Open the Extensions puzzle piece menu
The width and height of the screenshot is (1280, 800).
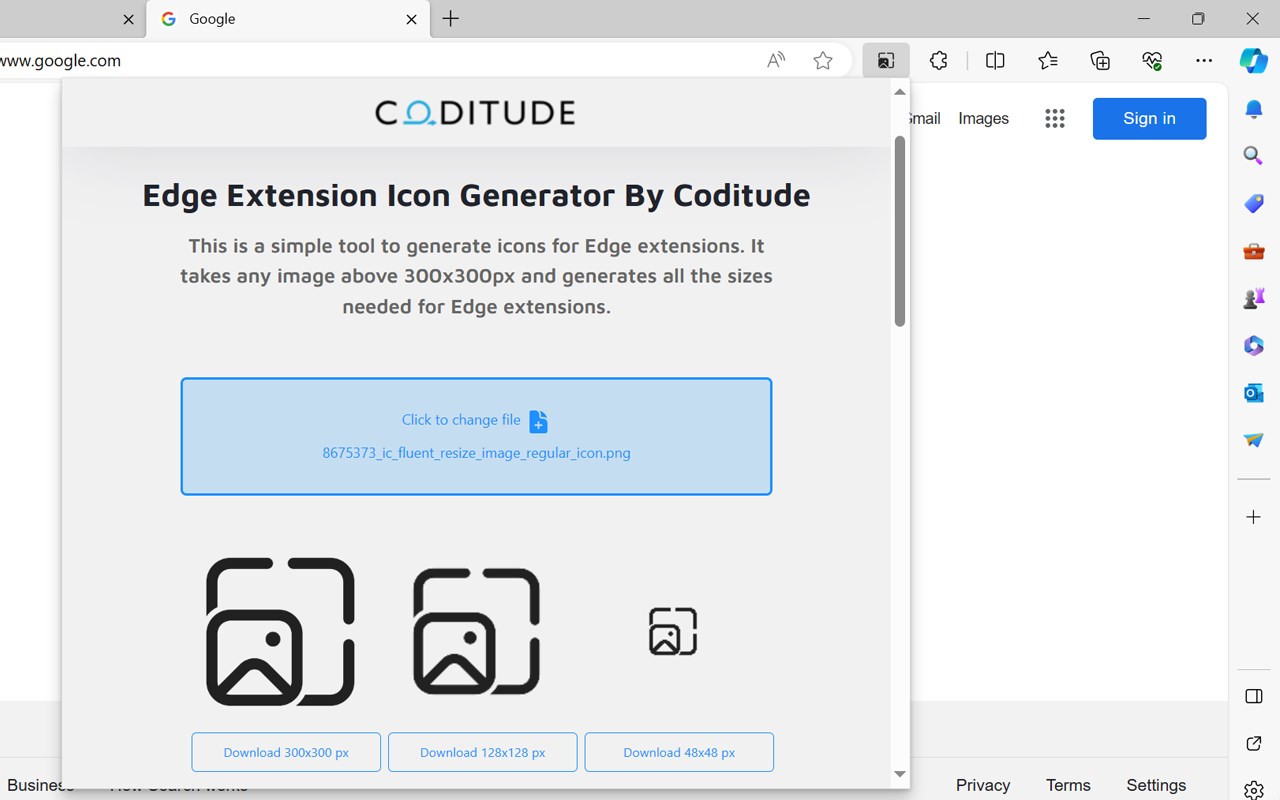(x=938, y=61)
